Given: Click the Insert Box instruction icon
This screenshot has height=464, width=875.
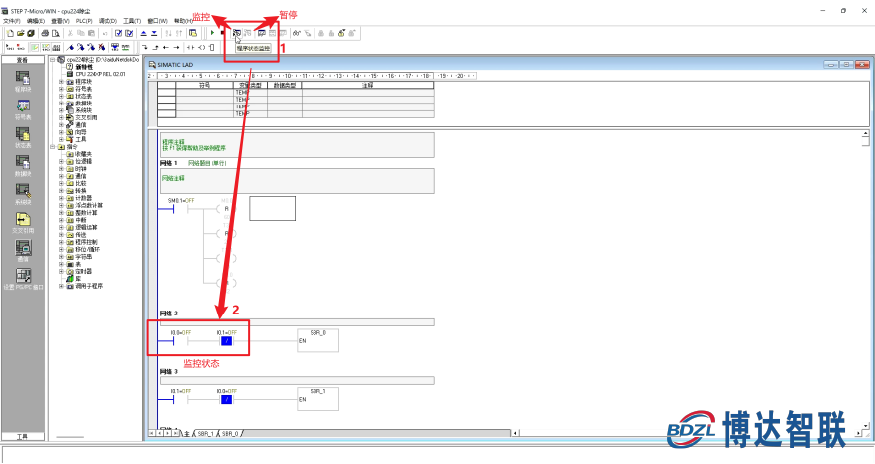Looking at the screenshot, I should coord(211,47).
